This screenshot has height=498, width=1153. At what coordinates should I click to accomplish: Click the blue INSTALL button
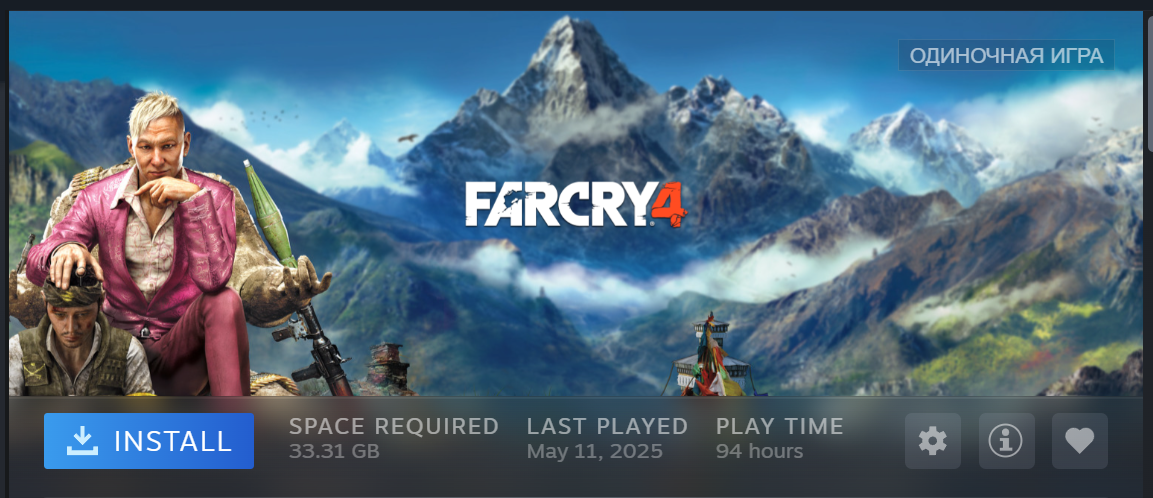pyautogui.click(x=149, y=441)
